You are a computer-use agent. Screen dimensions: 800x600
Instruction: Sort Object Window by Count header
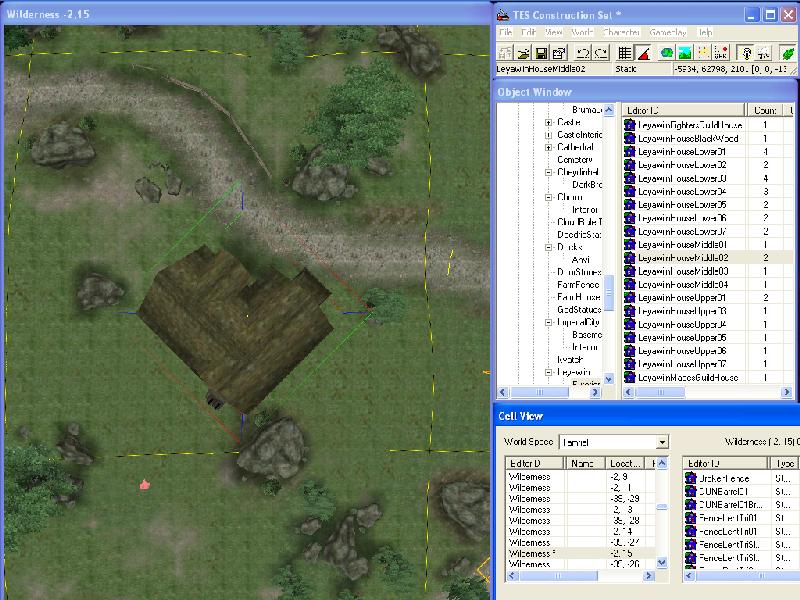pos(766,110)
